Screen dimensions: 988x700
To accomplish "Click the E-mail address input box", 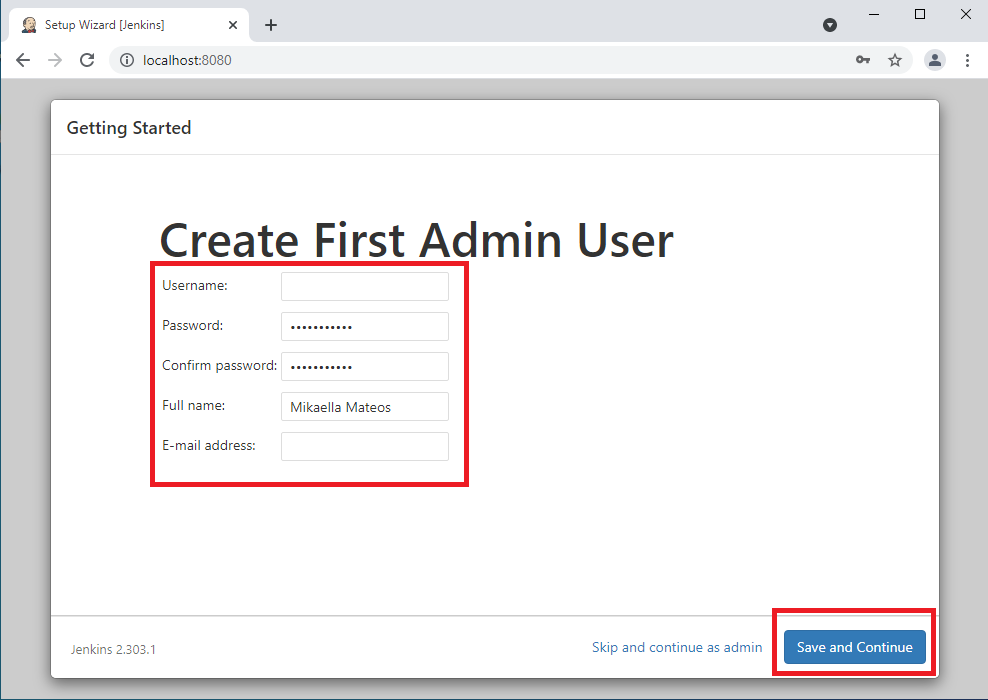I will tap(365, 447).
